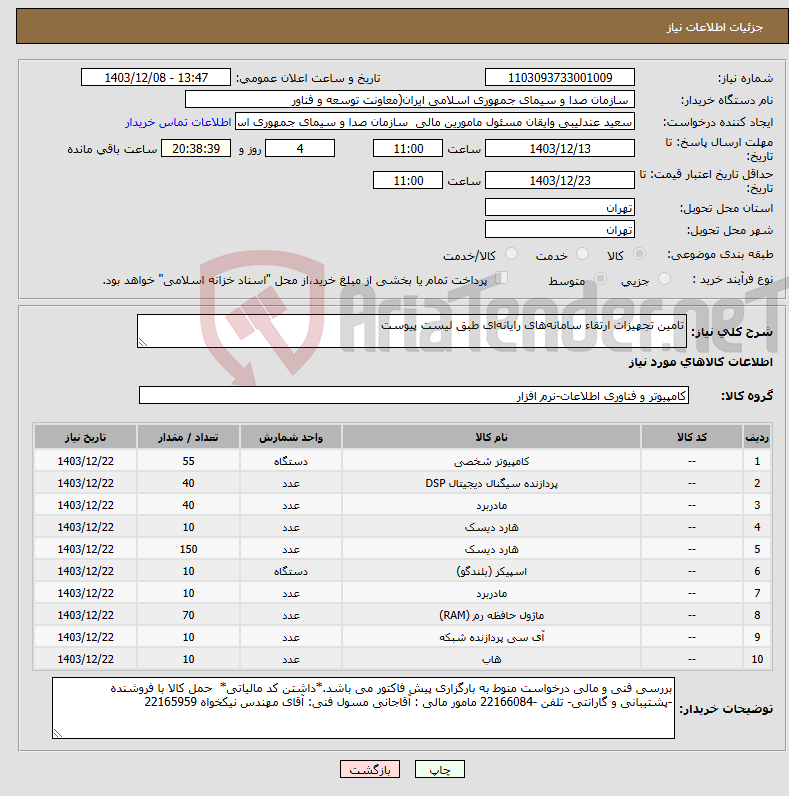Click the اسپیکر (بلندگو) item name
This screenshot has height=796, width=789.
click(491, 572)
